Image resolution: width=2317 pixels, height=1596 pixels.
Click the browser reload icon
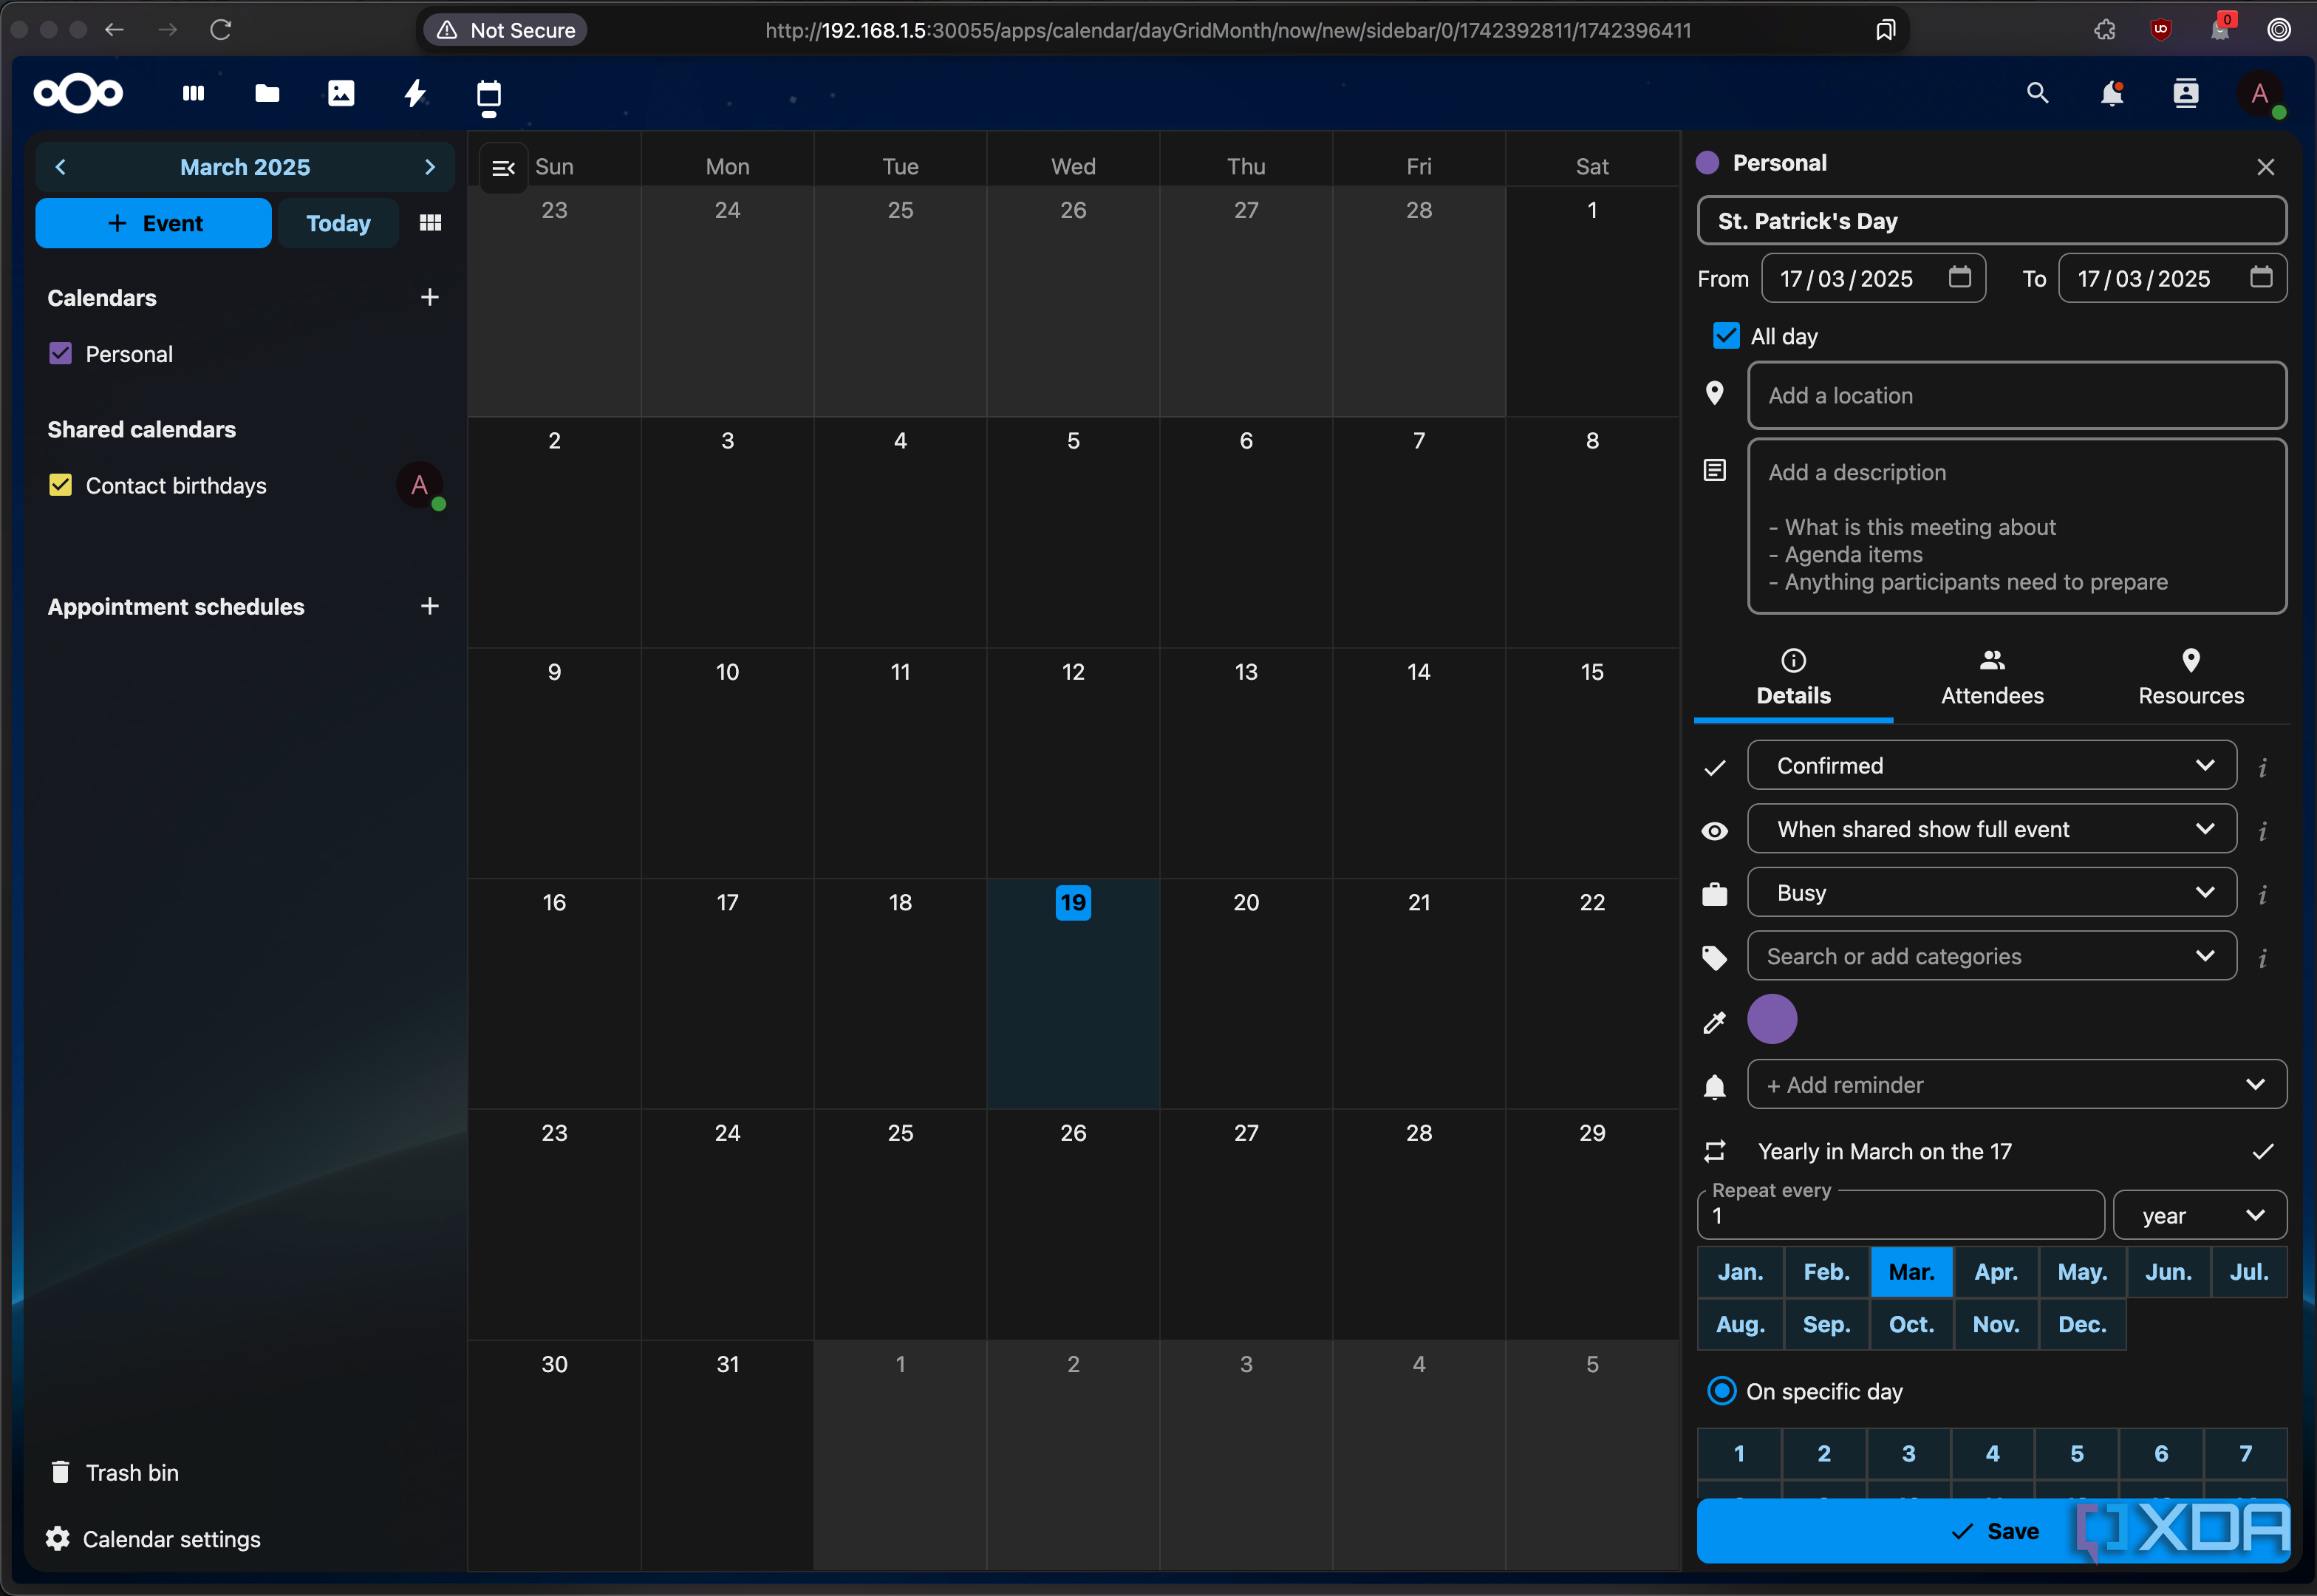(x=221, y=29)
